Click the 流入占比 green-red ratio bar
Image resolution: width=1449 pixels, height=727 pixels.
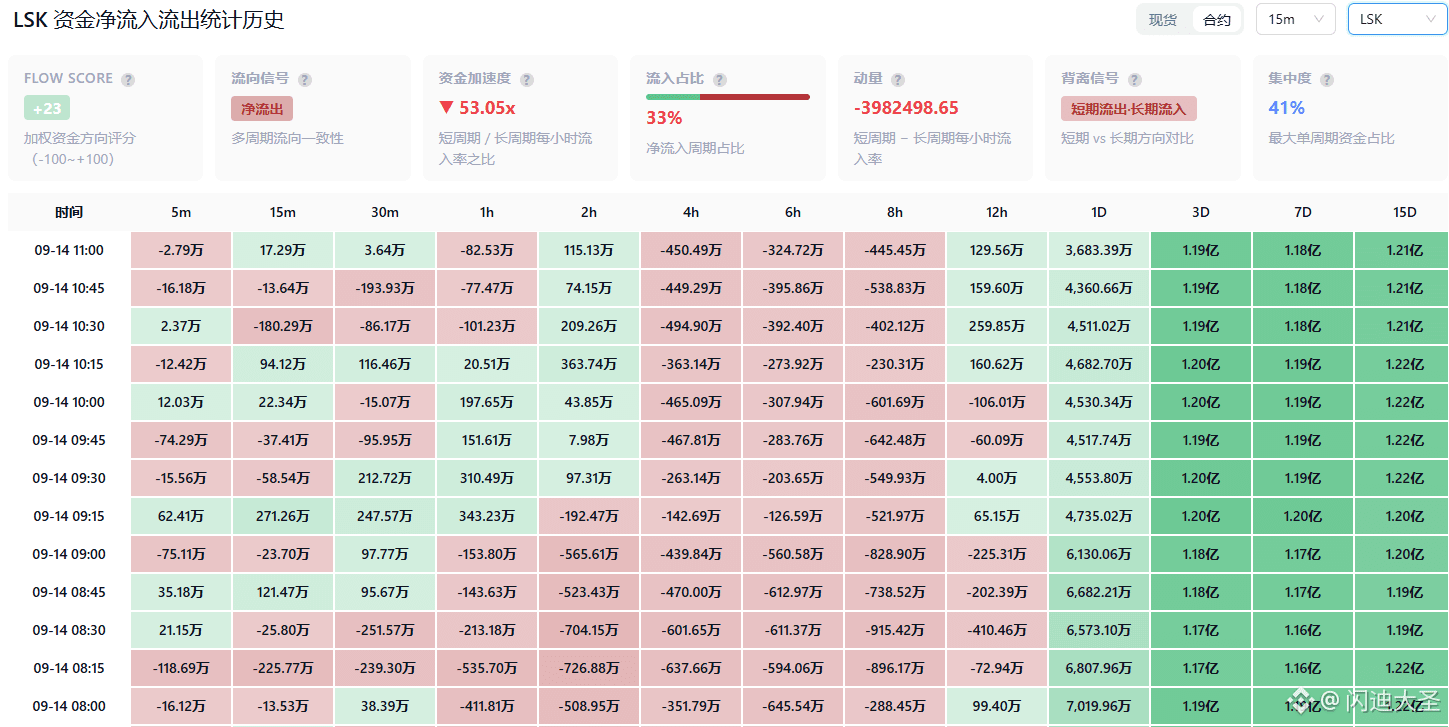click(728, 97)
